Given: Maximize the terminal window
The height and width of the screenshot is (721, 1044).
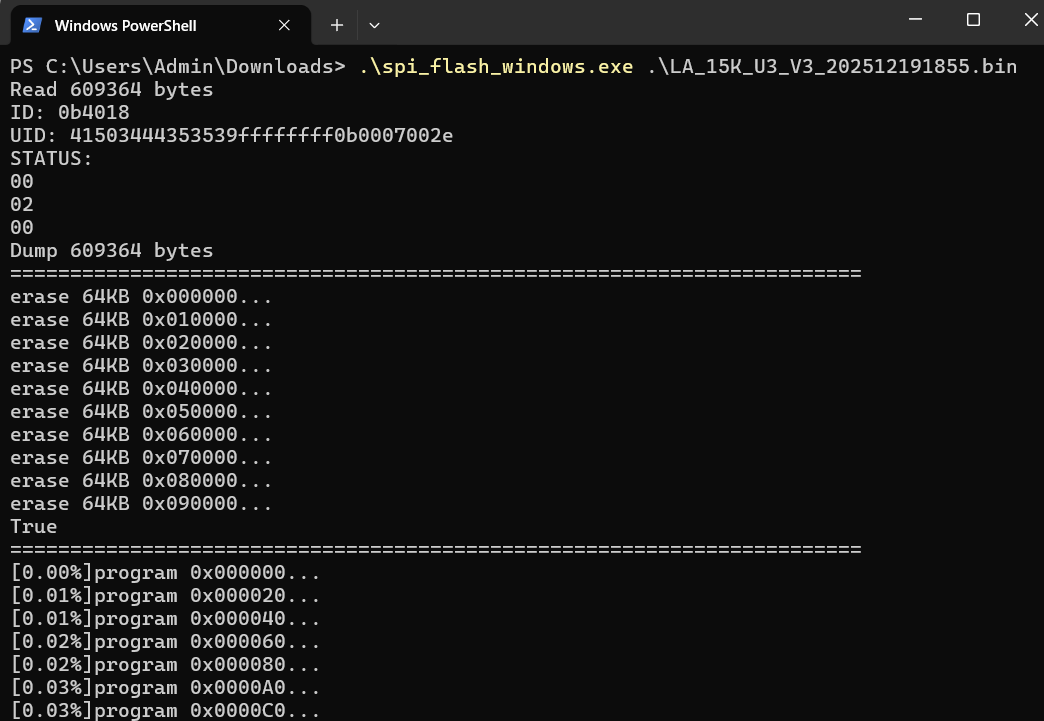Looking at the screenshot, I should tap(973, 20).
